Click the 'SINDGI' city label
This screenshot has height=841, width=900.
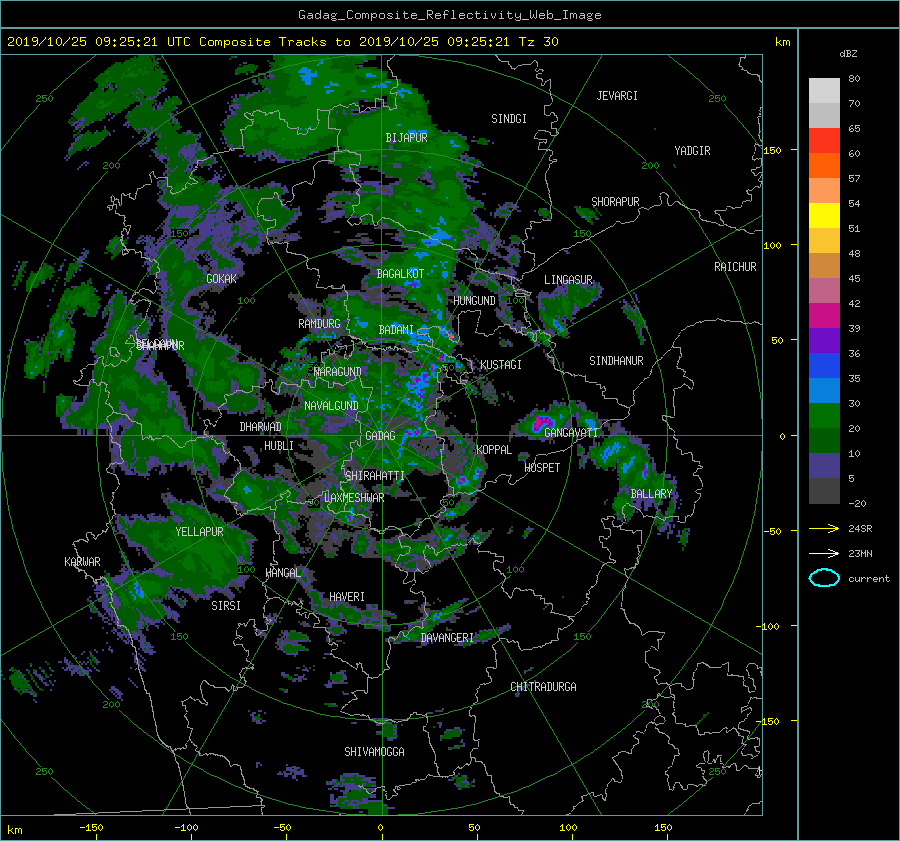[509, 119]
